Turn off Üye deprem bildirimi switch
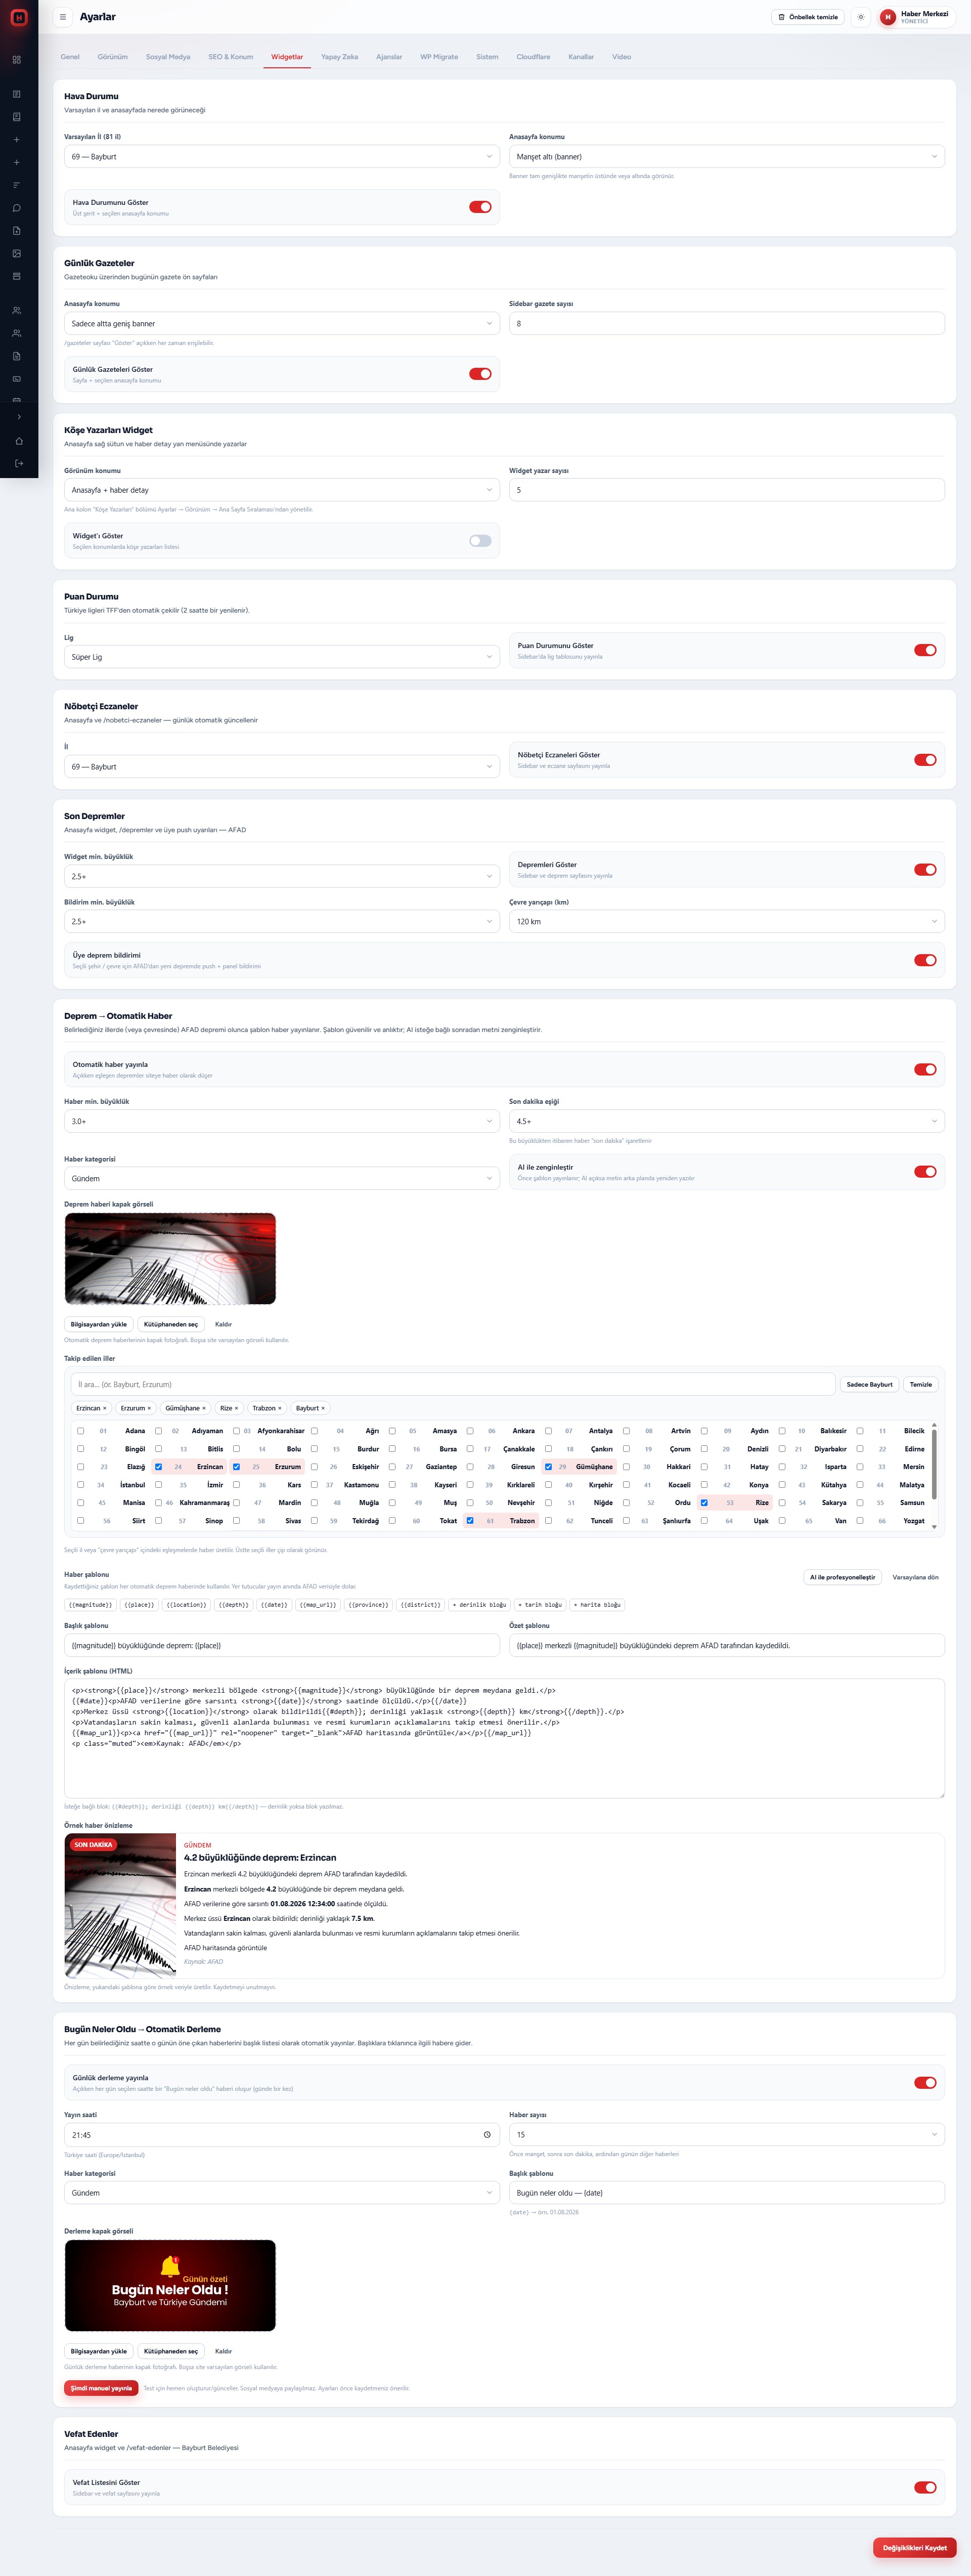 (x=925, y=960)
